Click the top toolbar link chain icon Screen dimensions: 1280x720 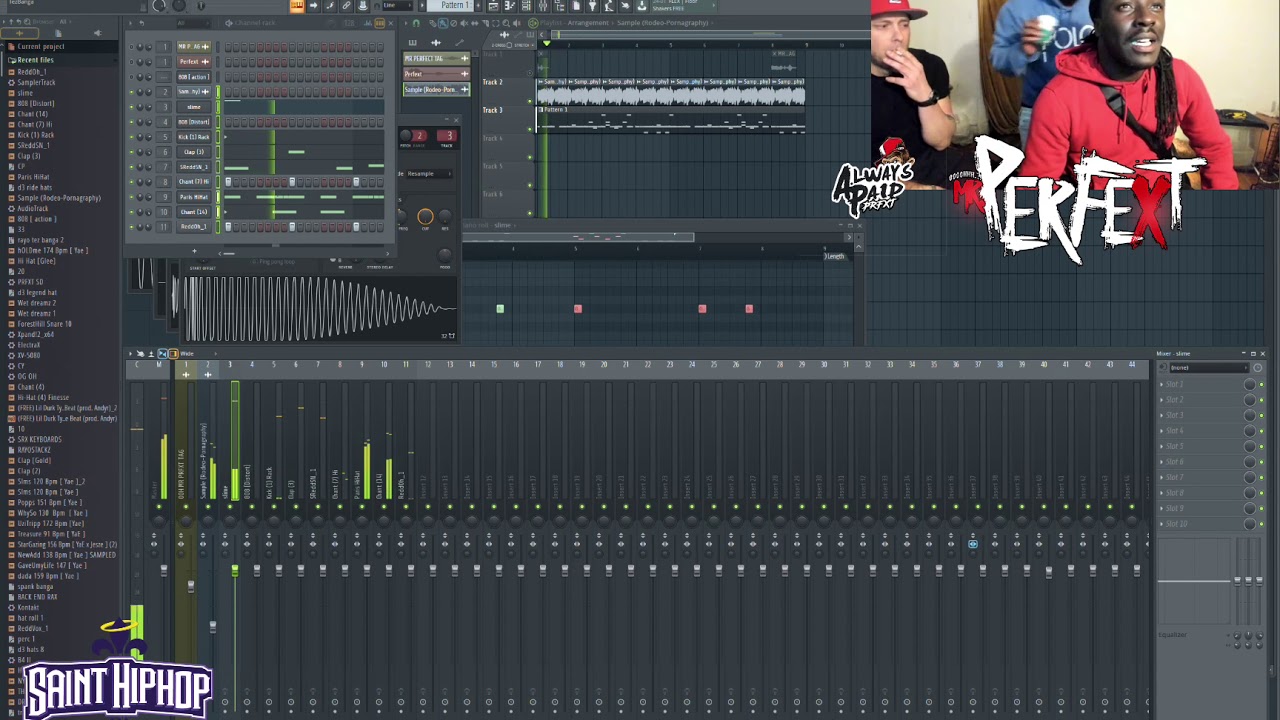tap(346, 5)
